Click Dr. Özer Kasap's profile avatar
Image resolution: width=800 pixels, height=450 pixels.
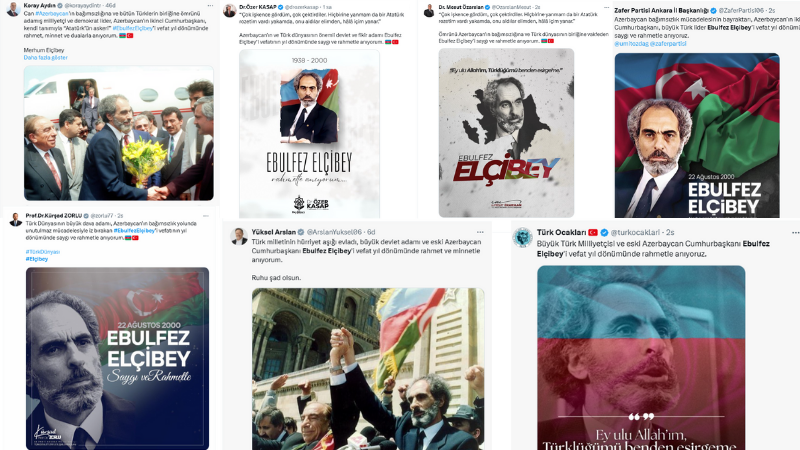(230, 10)
